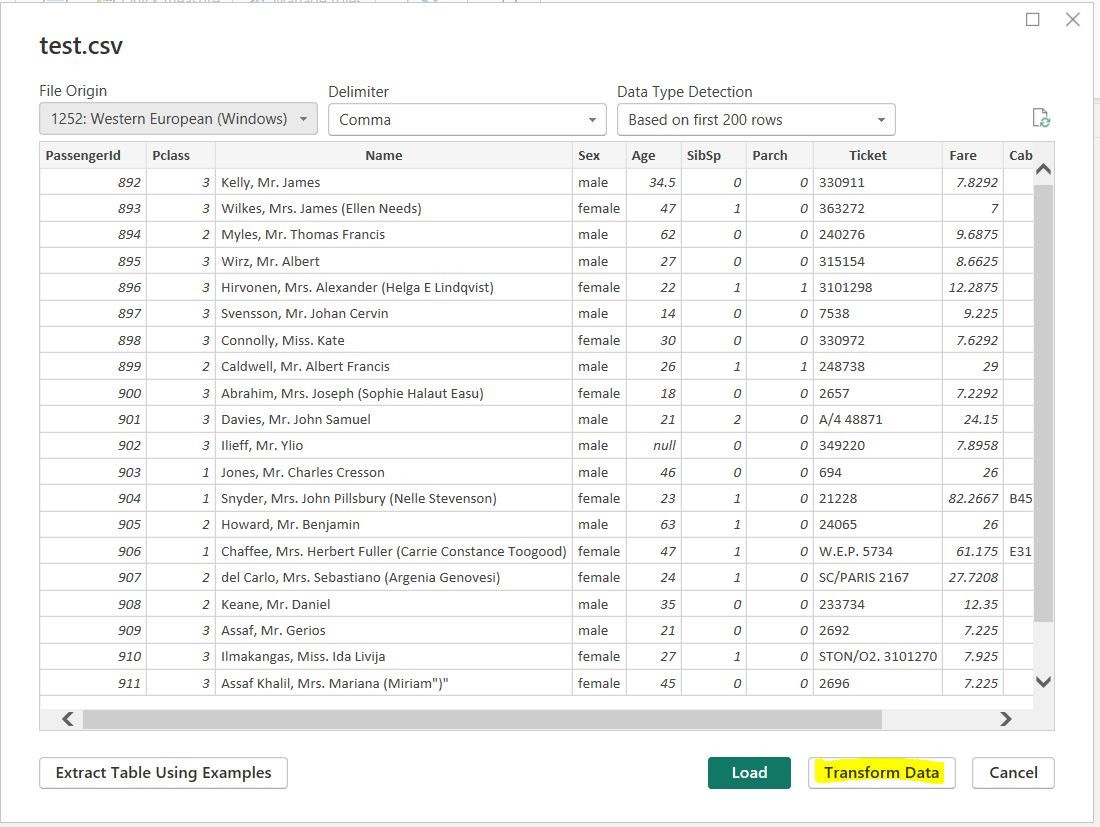Click the Delimiter dropdown arrow
This screenshot has width=1100, height=827.
pos(594,118)
